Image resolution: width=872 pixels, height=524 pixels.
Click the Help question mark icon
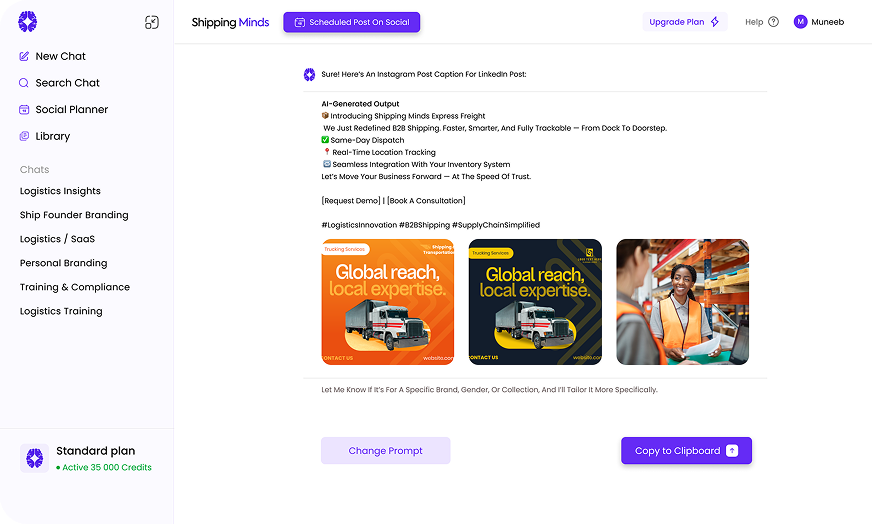(x=774, y=22)
